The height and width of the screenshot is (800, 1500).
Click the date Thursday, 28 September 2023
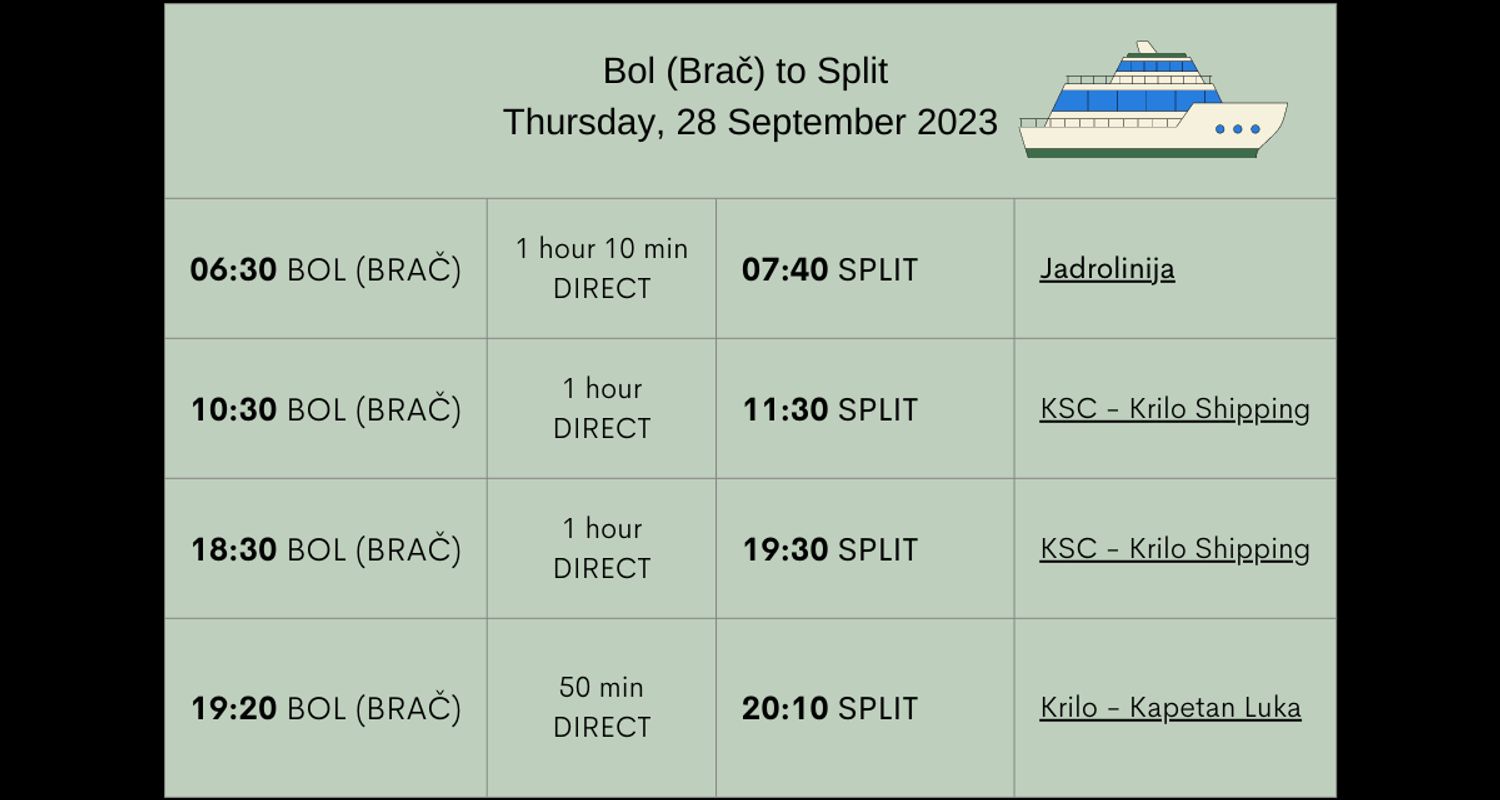coord(750,122)
